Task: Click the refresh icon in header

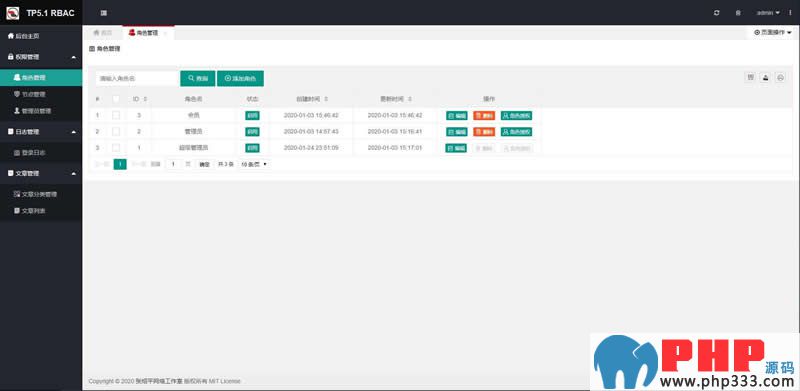Action: pyautogui.click(x=717, y=13)
